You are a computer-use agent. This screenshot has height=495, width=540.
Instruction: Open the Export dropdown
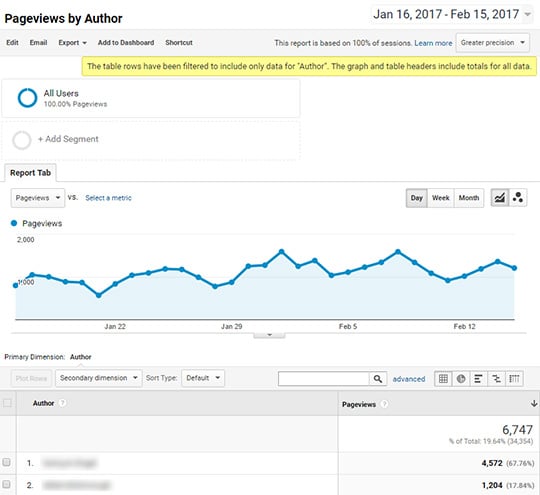tap(72, 43)
